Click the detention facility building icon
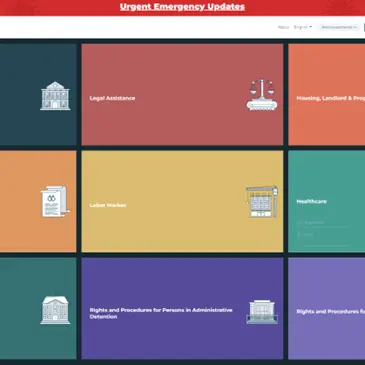 [262, 312]
